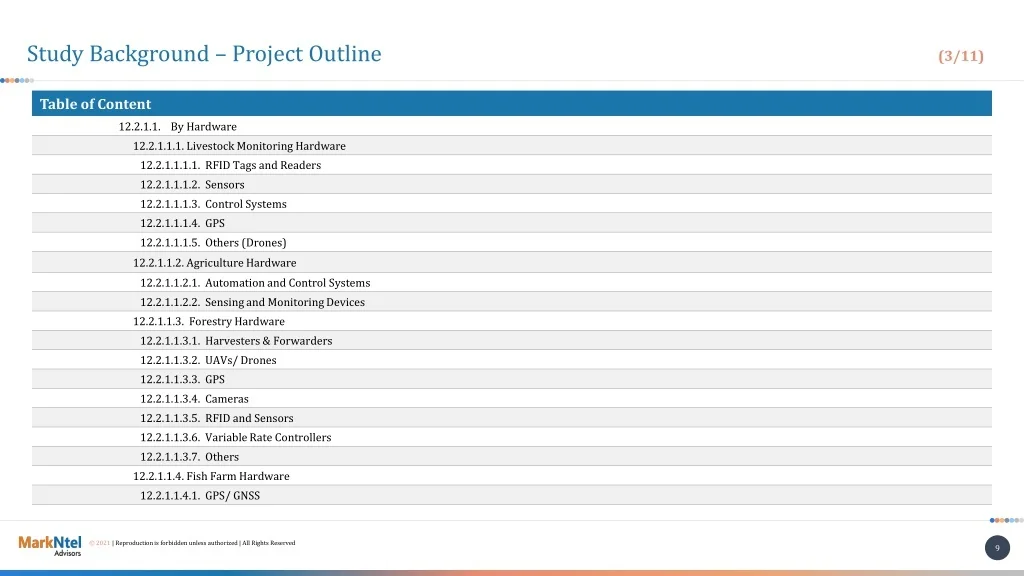The width and height of the screenshot is (1024, 576).
Task: Open the Livestock Monitoring Hardware entry
Action: tap(239, 146)
